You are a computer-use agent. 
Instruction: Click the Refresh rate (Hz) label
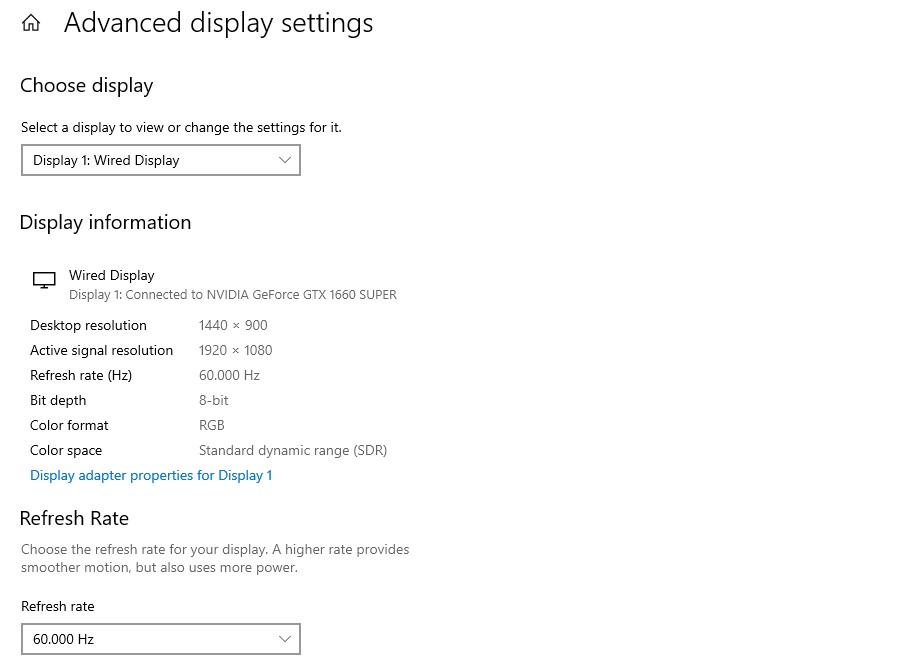81,376
